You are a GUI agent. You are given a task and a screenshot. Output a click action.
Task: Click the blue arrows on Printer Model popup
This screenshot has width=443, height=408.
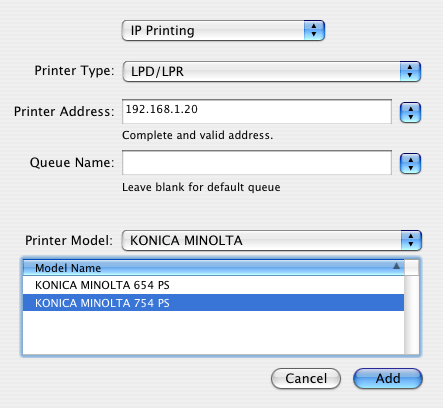(411, 240)
